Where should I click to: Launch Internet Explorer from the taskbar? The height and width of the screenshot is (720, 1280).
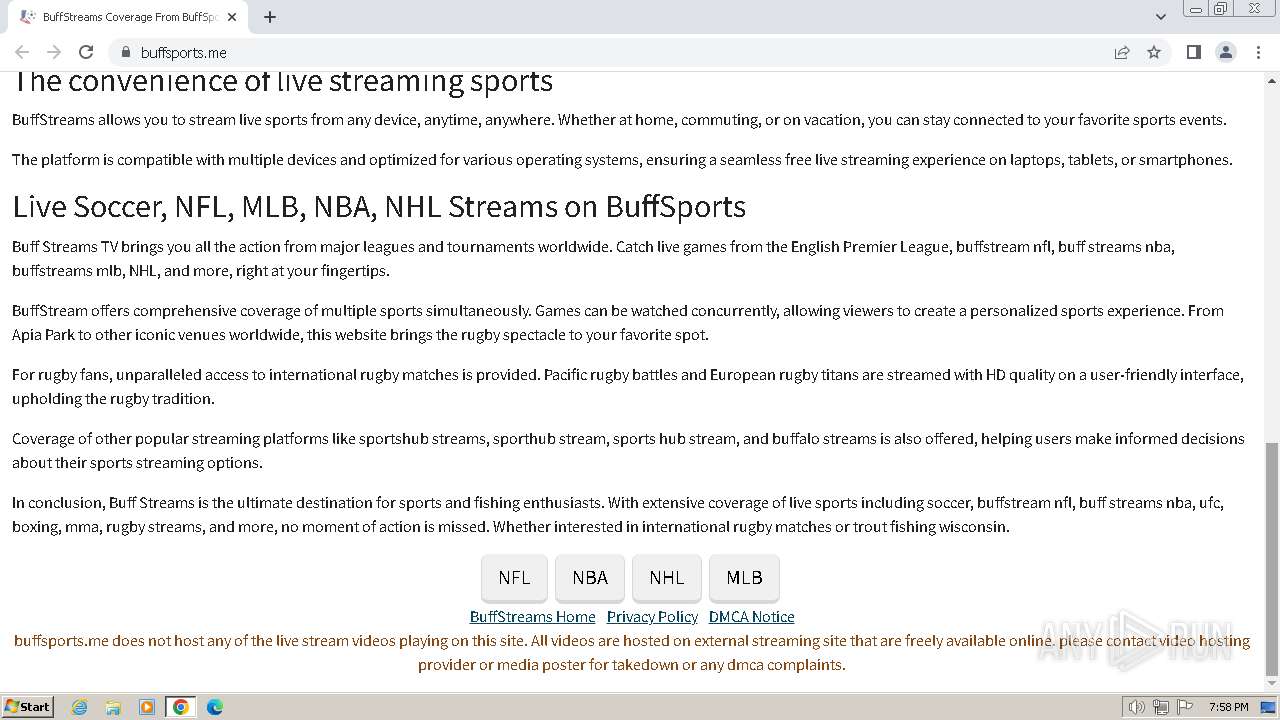click(79, 707)
